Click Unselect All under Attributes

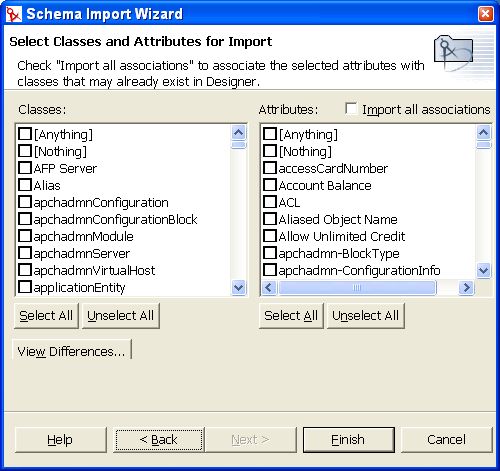(x=366, y=316)
